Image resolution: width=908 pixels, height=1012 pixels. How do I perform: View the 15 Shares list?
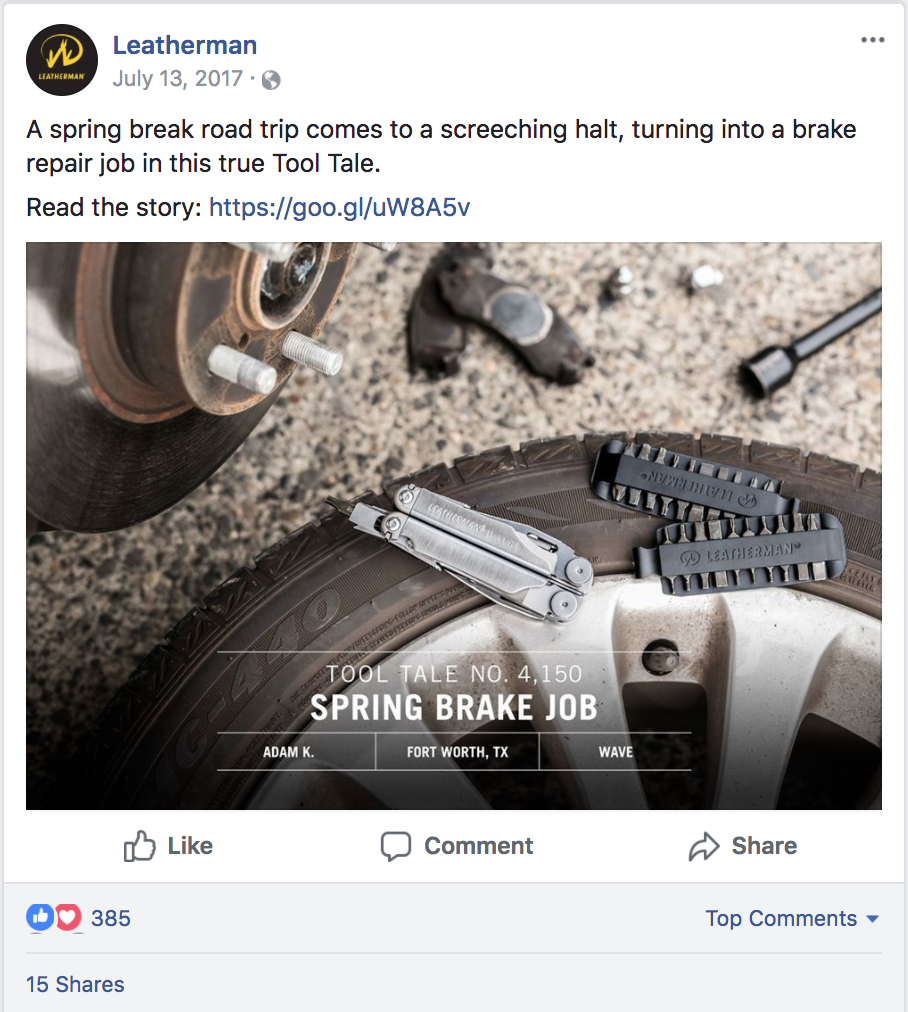click(x=76, y=984)
